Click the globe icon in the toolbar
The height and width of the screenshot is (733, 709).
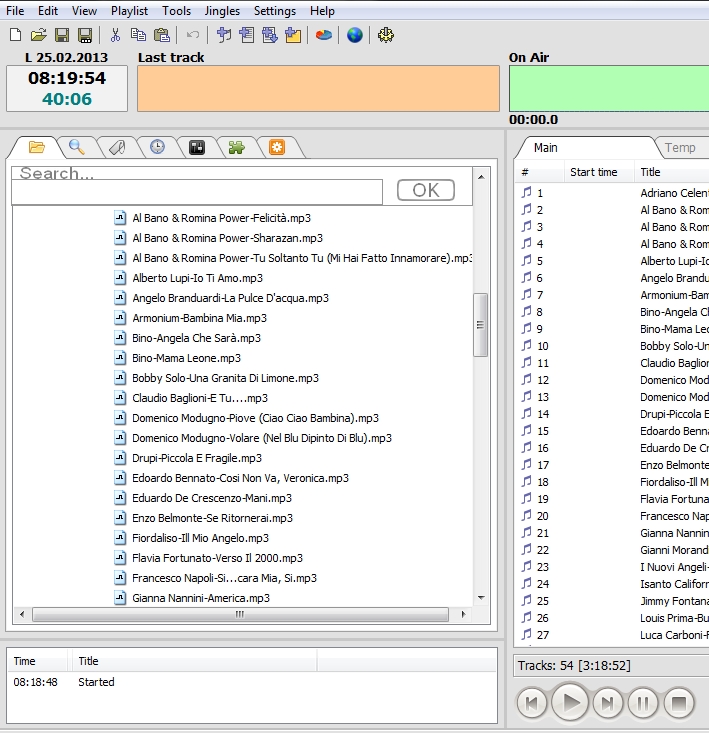tap(355, 35)
